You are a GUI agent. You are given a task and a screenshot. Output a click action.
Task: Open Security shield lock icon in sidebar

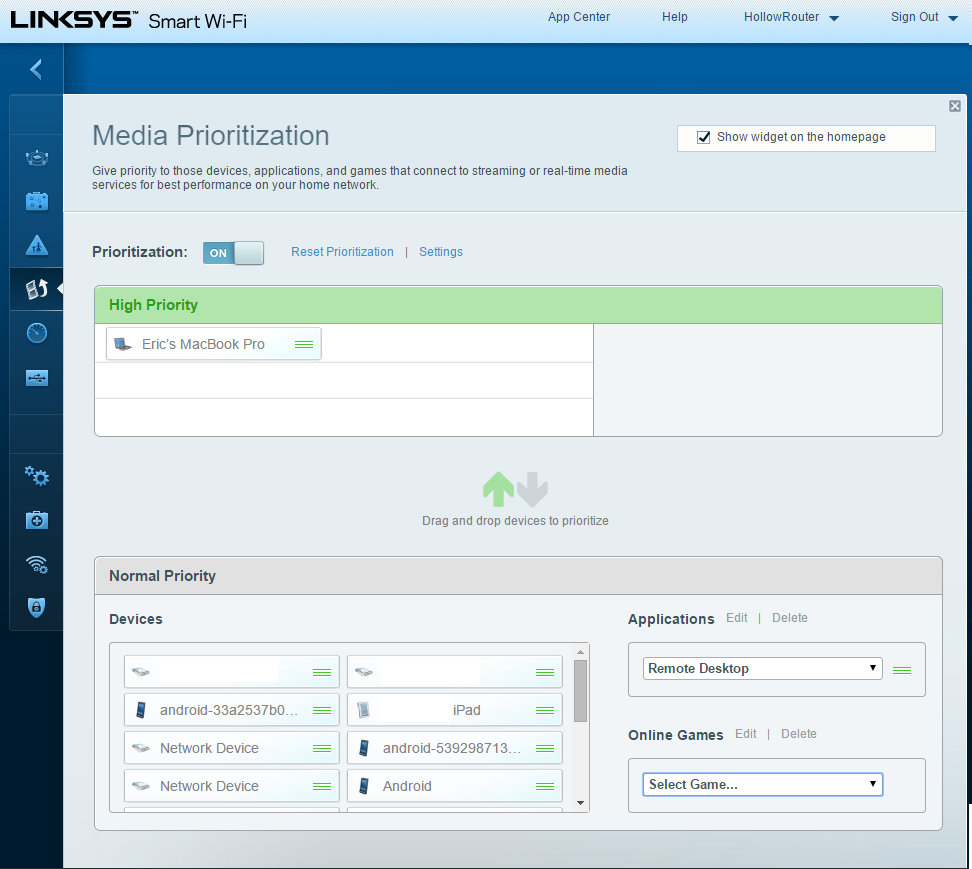pos(37,607)
